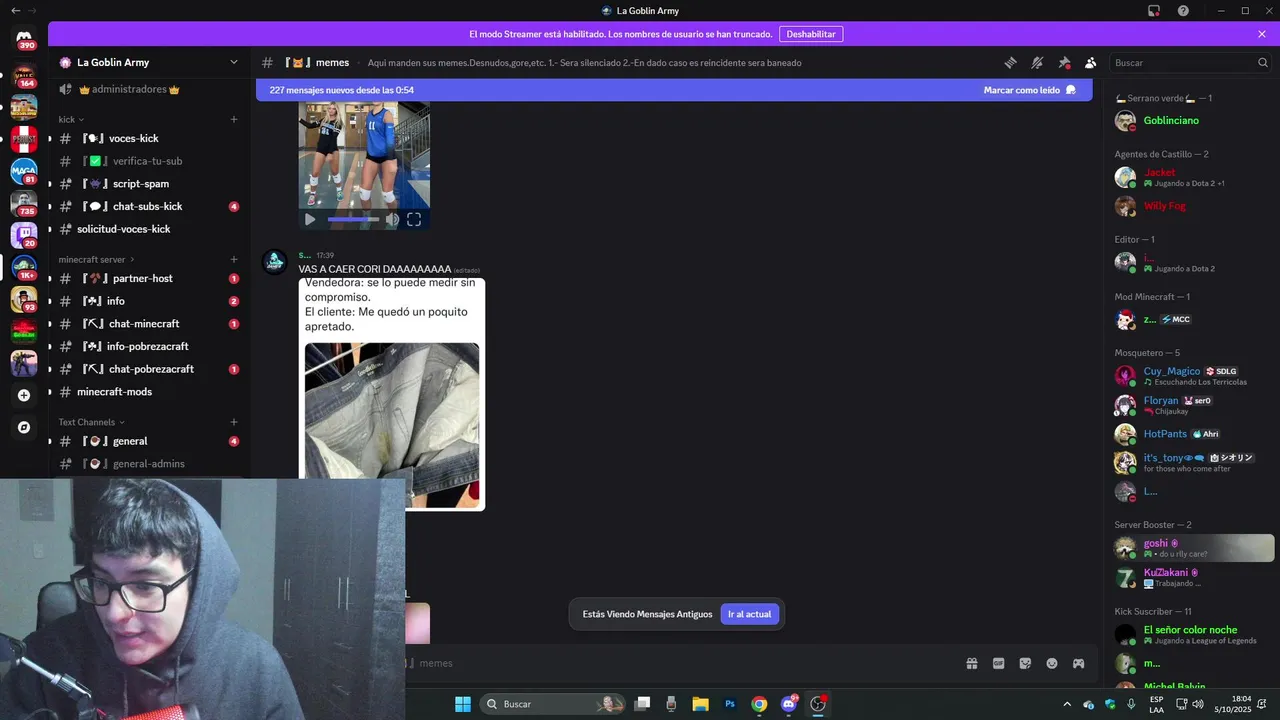Open the administradores voice channel
This screenshot has height=720, width=1280.
coord(150,89)
